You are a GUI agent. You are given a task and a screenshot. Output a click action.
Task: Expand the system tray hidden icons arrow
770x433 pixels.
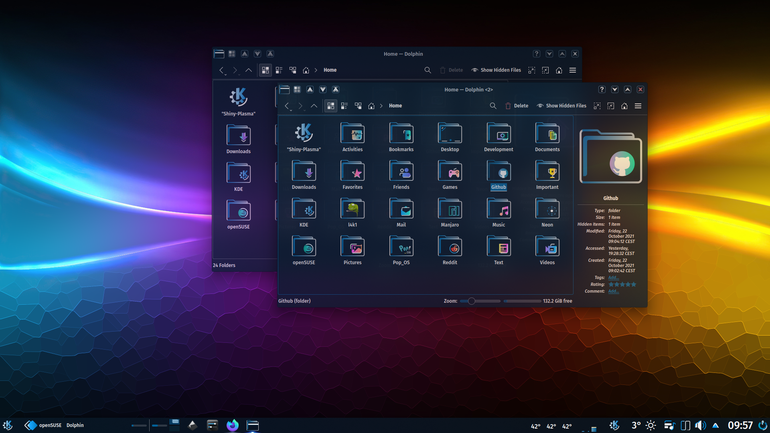pos(715,426)
